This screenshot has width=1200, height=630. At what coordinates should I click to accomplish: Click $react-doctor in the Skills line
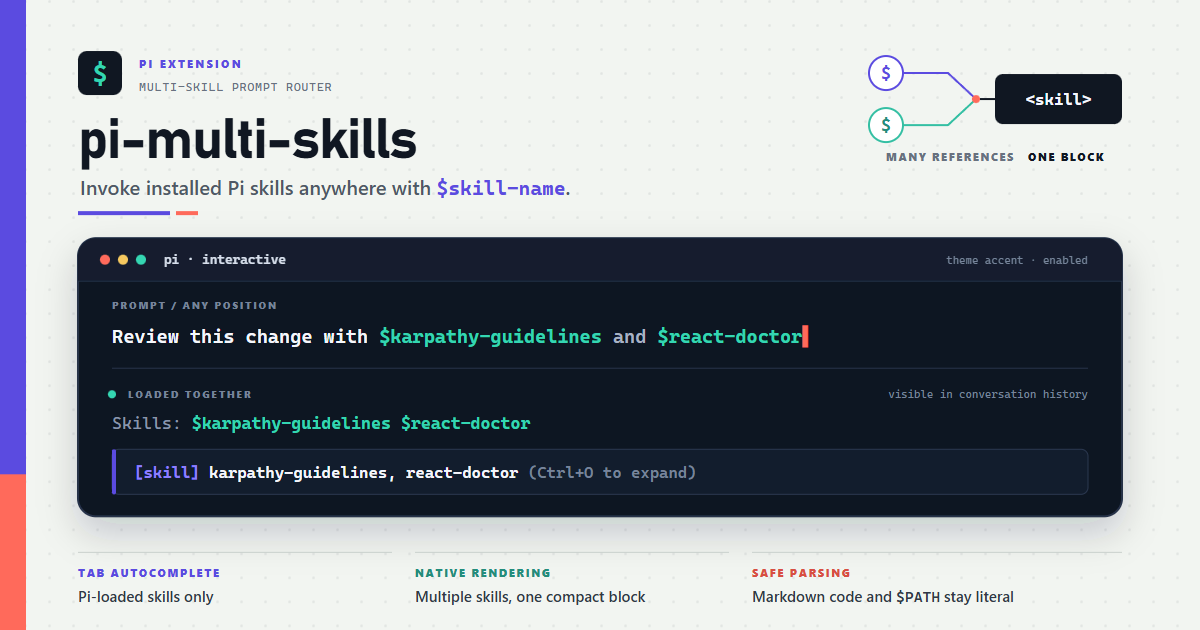[465, 423]
